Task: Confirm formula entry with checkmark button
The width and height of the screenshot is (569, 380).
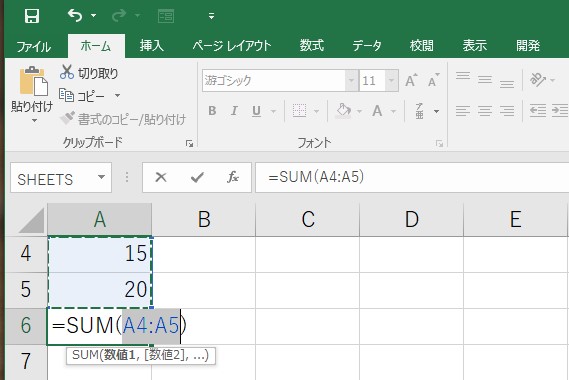Action: 197,177
